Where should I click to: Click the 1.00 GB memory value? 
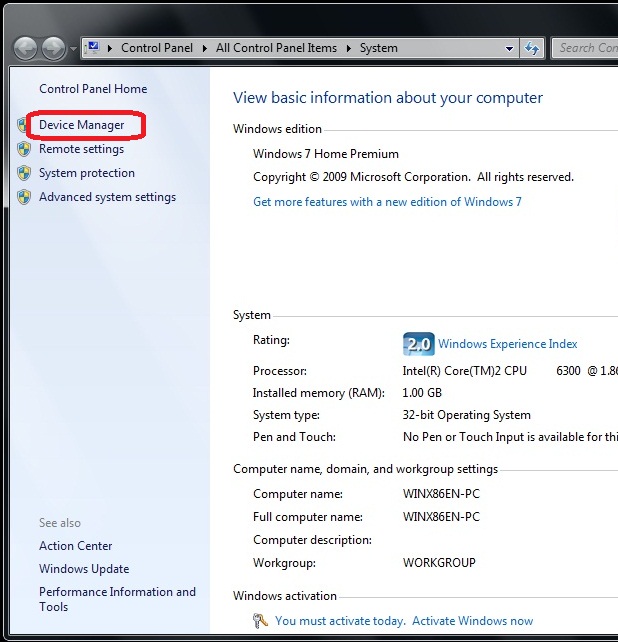[422, 393]
